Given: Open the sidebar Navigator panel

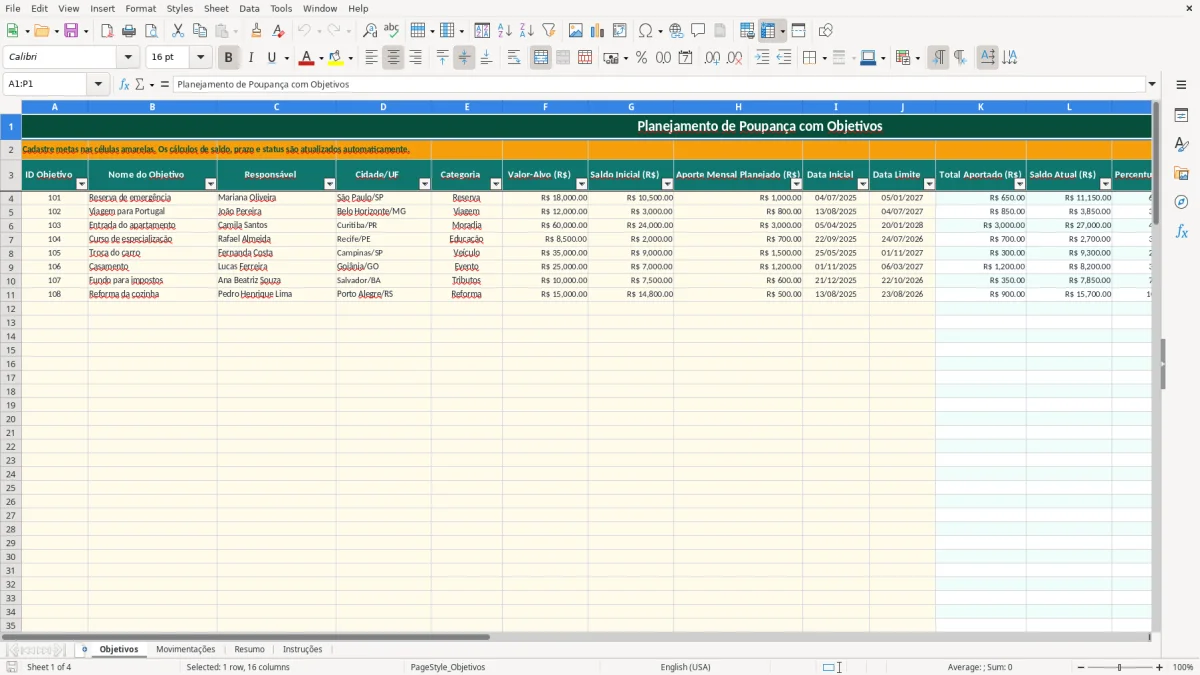Looking at the screenshot, I should click(x=1181, y=202).
